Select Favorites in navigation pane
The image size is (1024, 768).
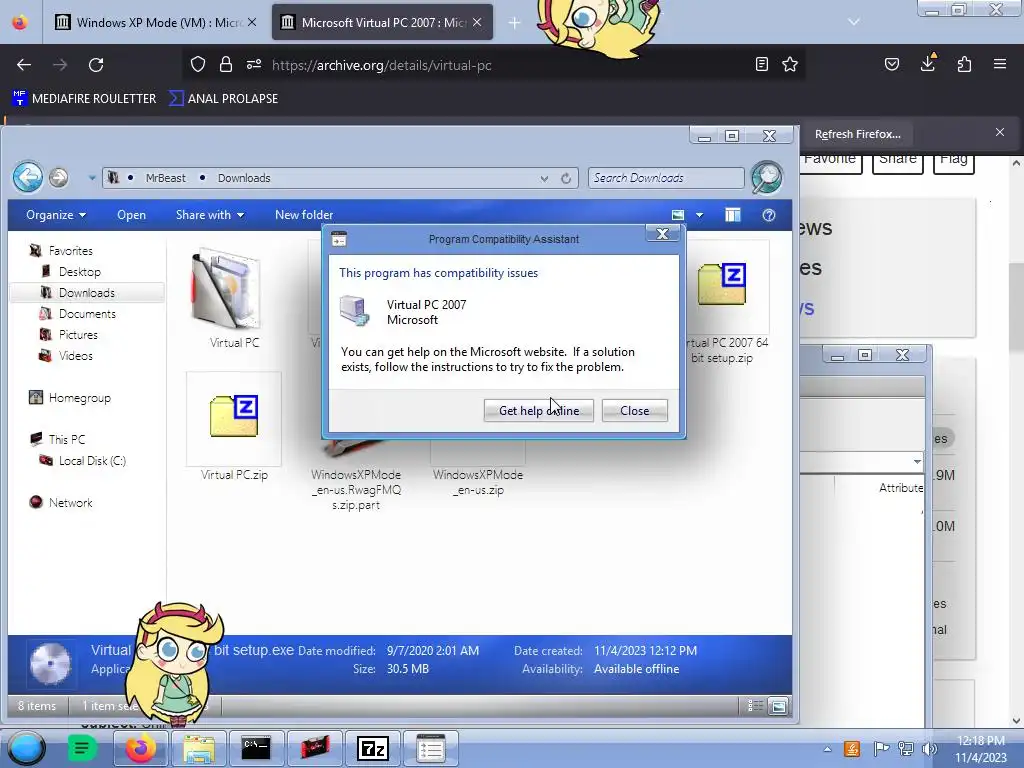click(71, 251)
